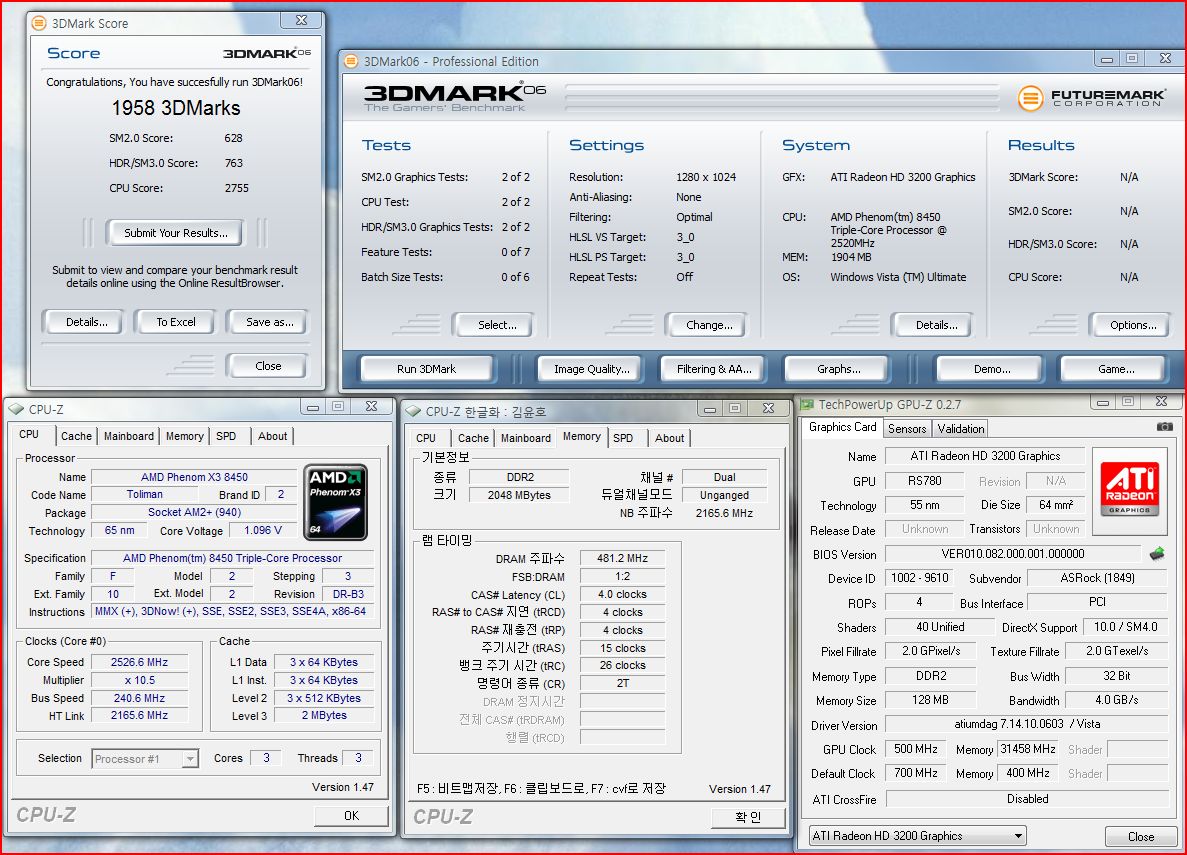Click the DRAM frequency value 481.2 MHz
The image size is (1187, 855).
coord(622,558)
